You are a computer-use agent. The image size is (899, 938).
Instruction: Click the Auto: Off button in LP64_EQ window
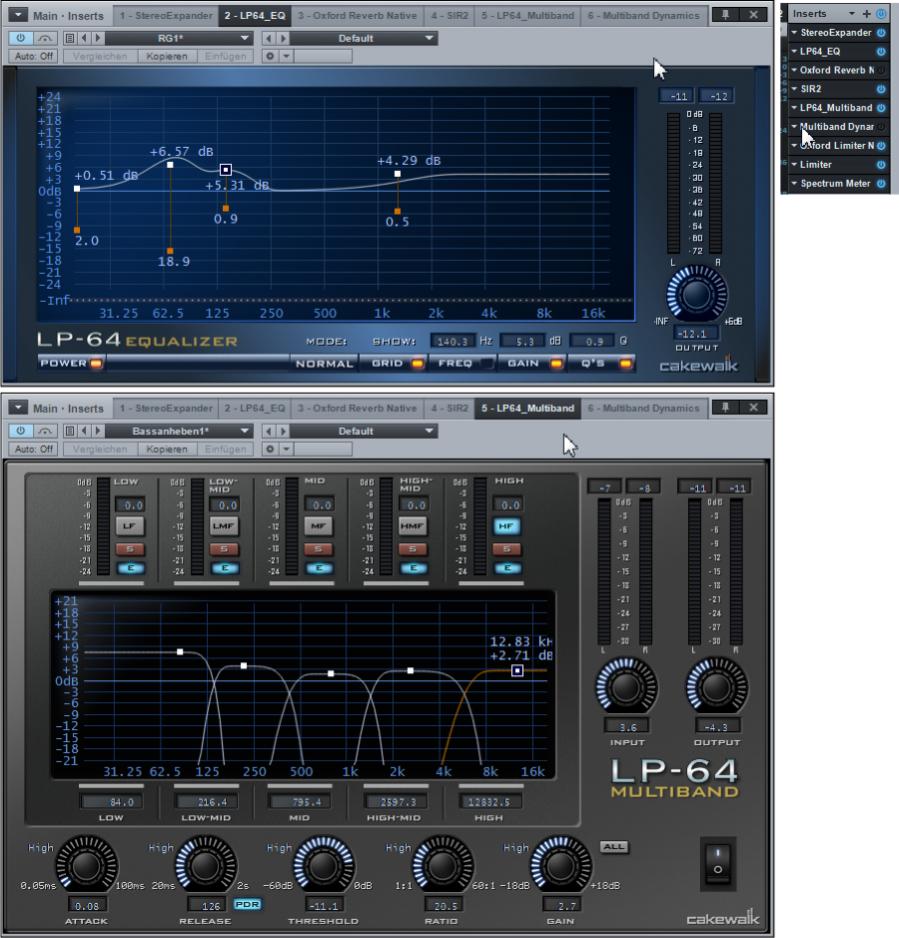pos(33,56)
